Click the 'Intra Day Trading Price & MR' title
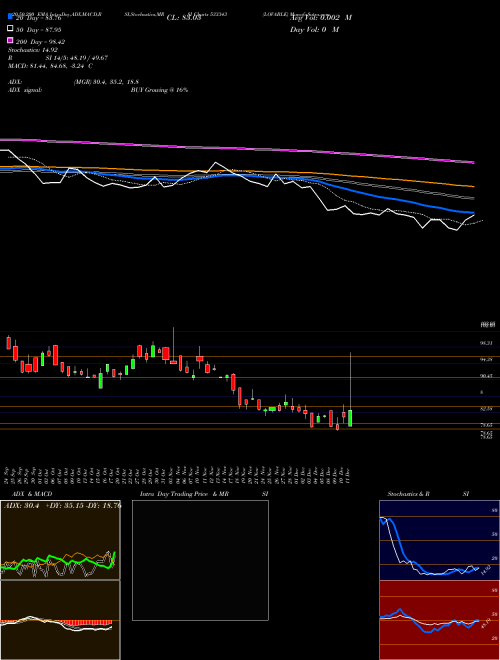 tap(184, 494)
